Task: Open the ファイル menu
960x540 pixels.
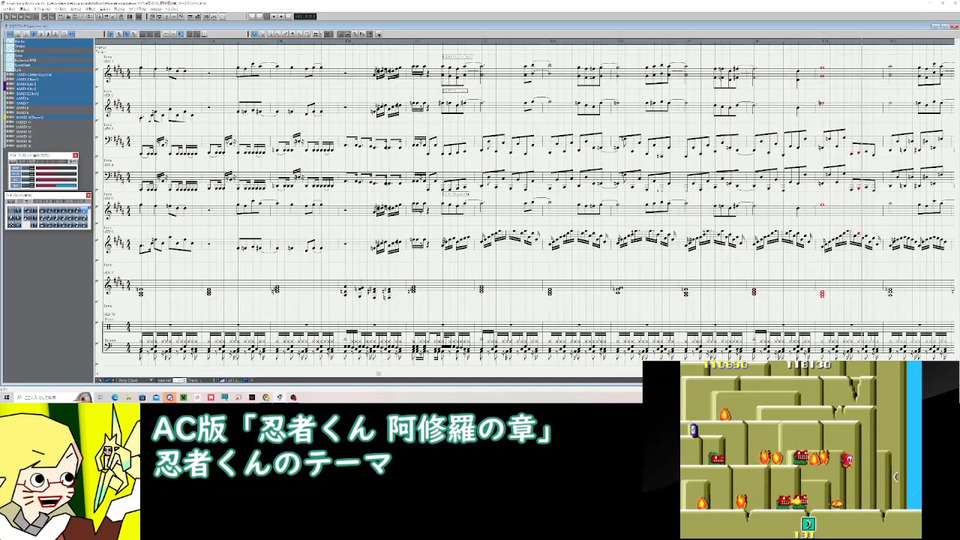Action: point(9,9)
